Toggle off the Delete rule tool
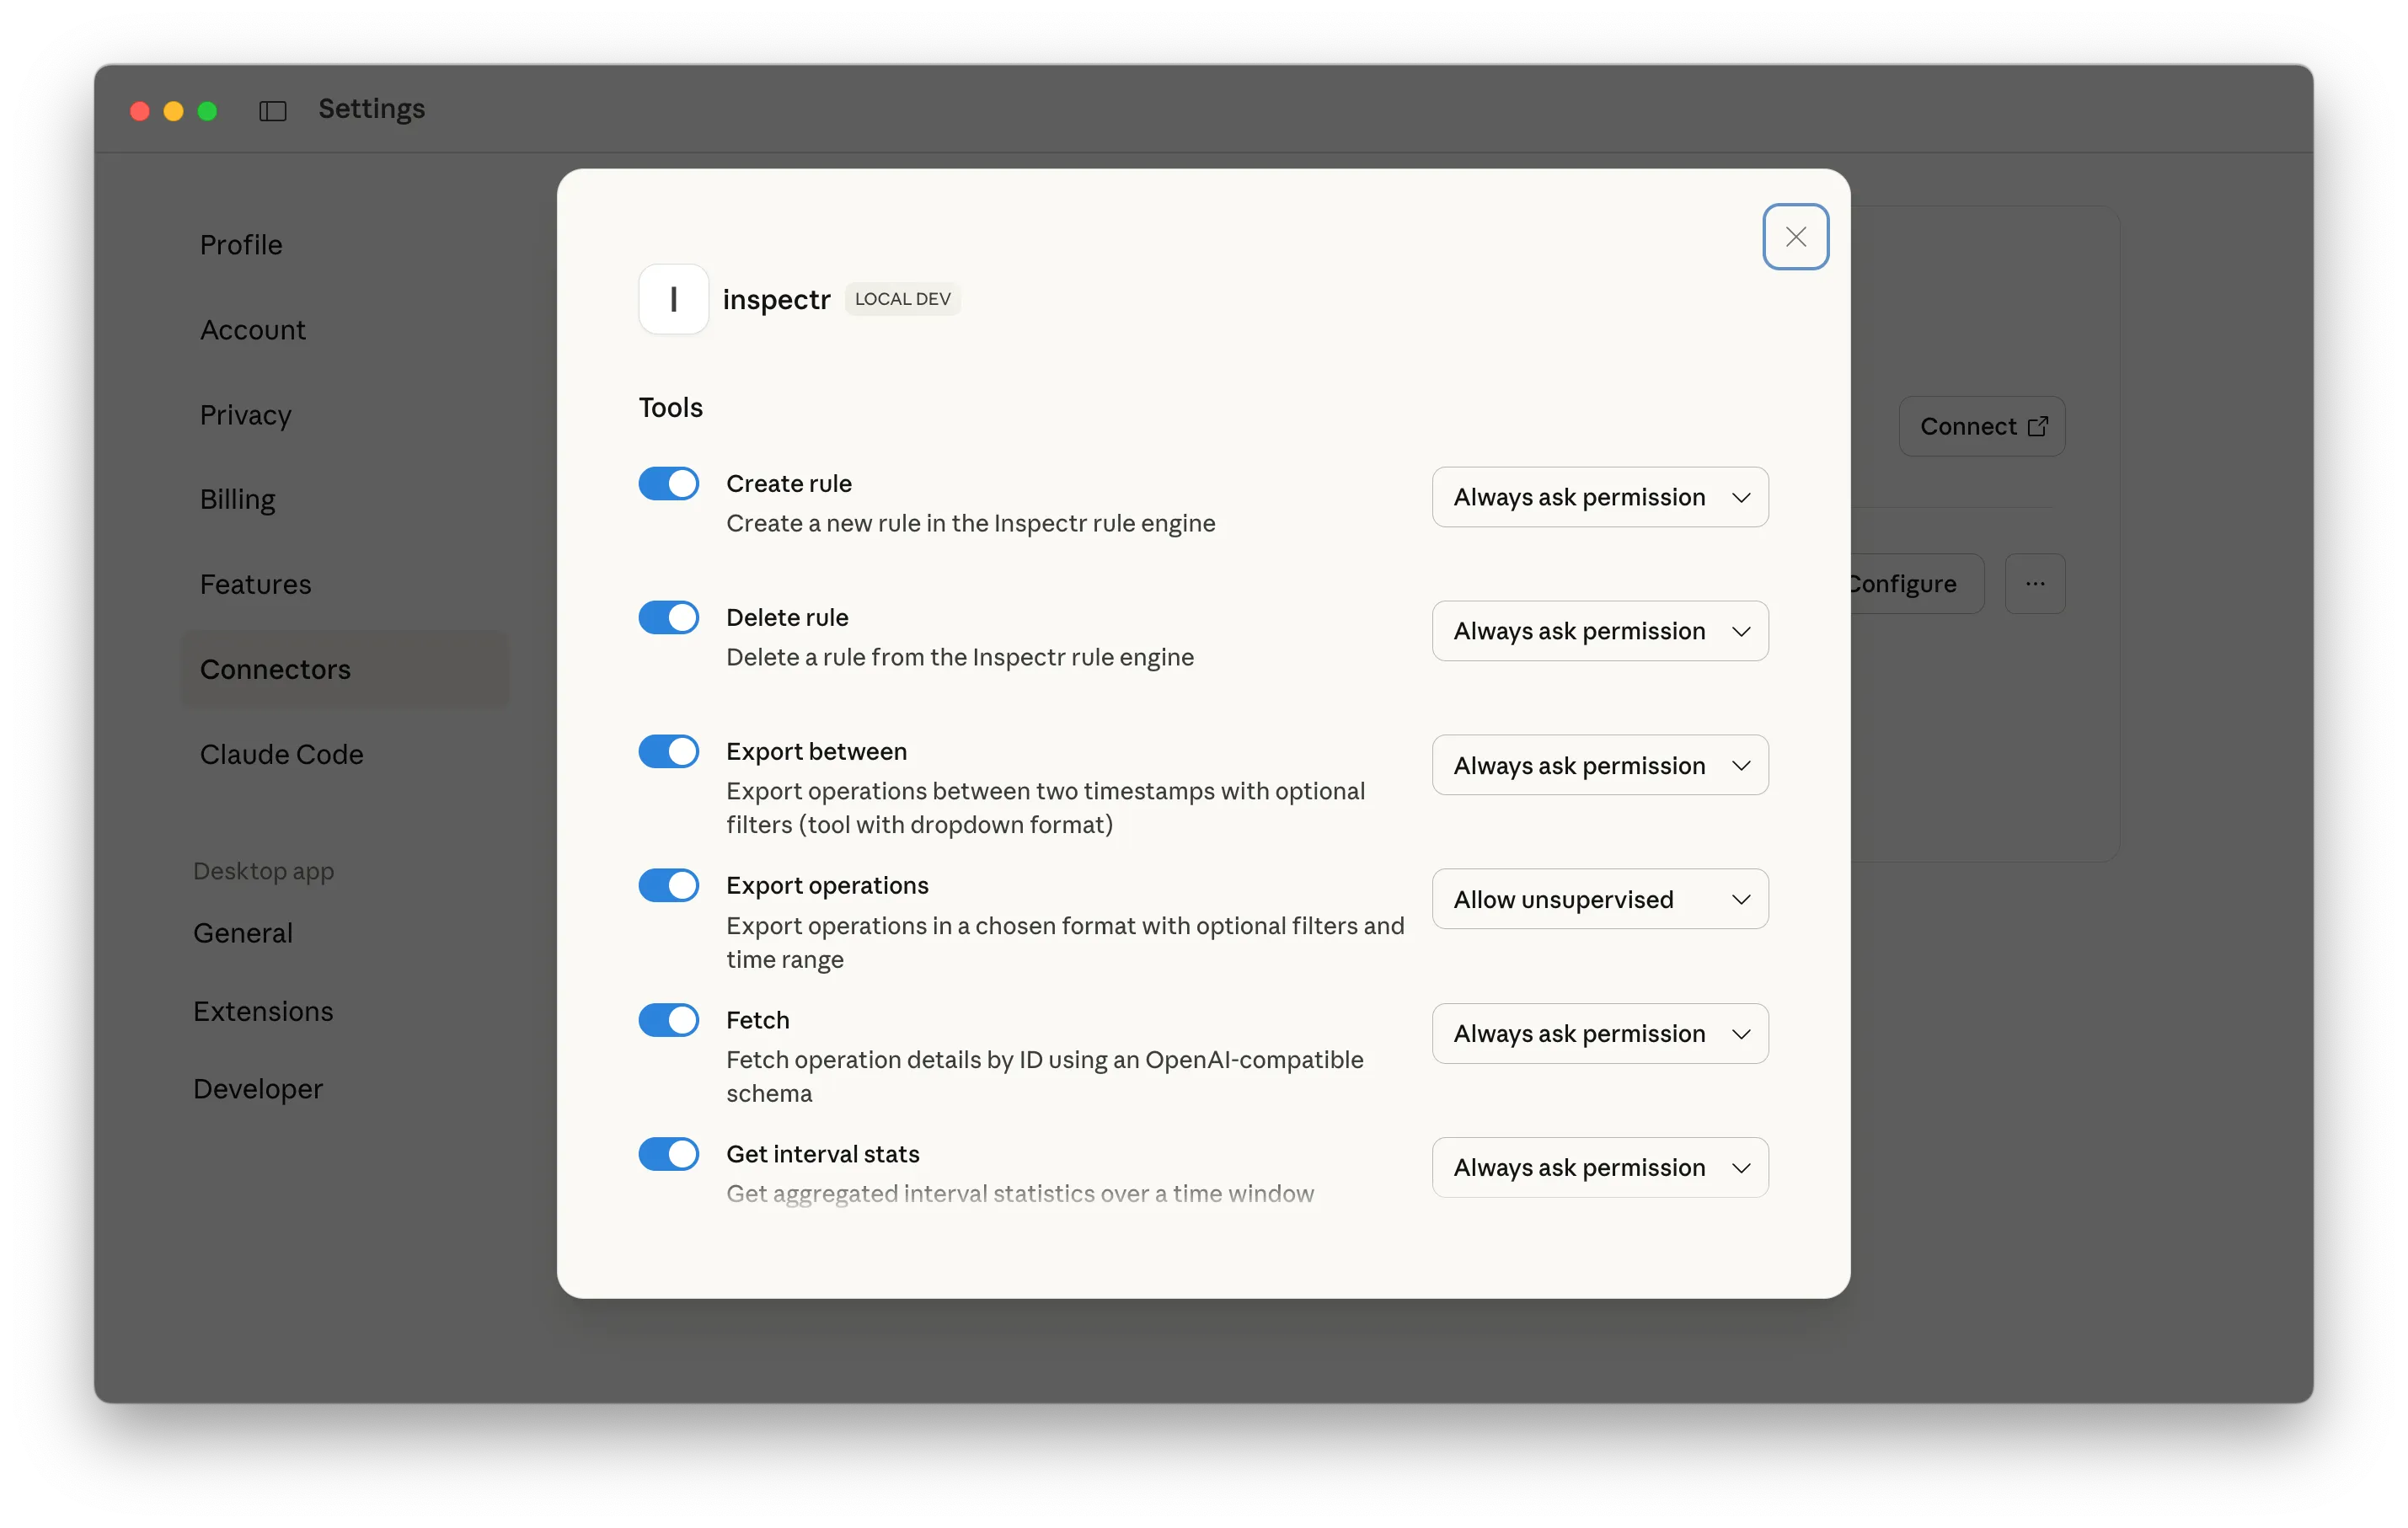 (x=668, y=617)
